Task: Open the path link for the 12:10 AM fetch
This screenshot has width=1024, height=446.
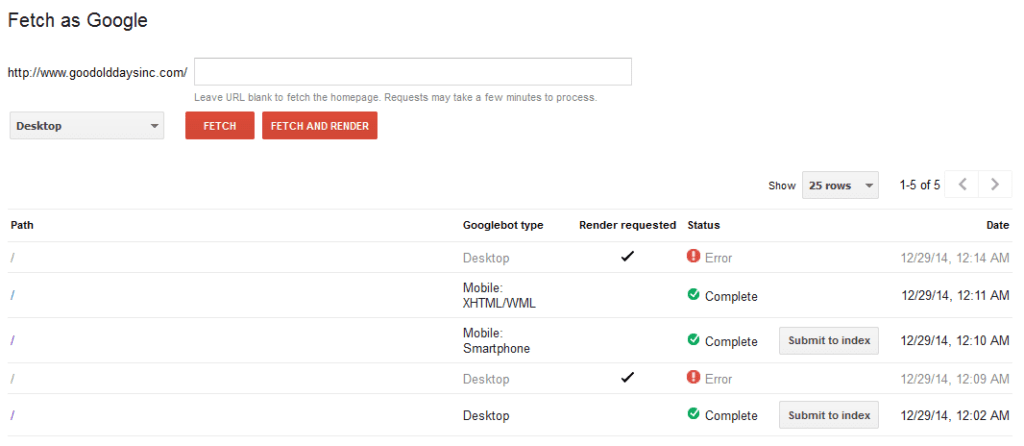Action: 12,341
